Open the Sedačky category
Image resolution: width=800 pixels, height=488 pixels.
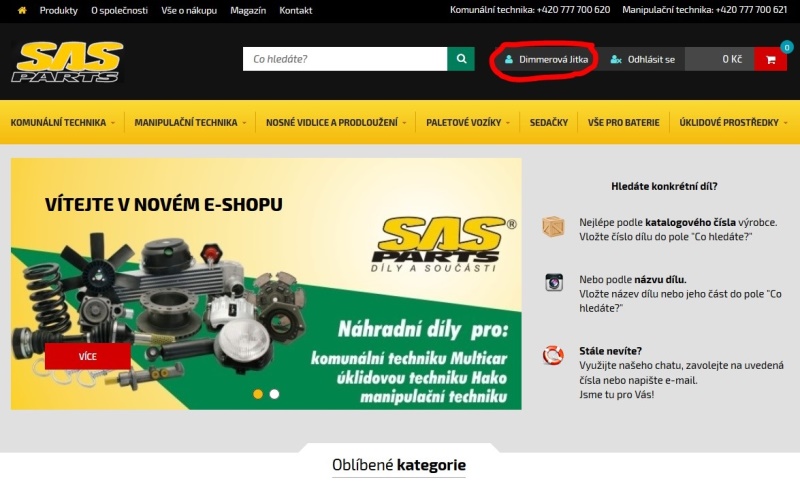point(548,123)
